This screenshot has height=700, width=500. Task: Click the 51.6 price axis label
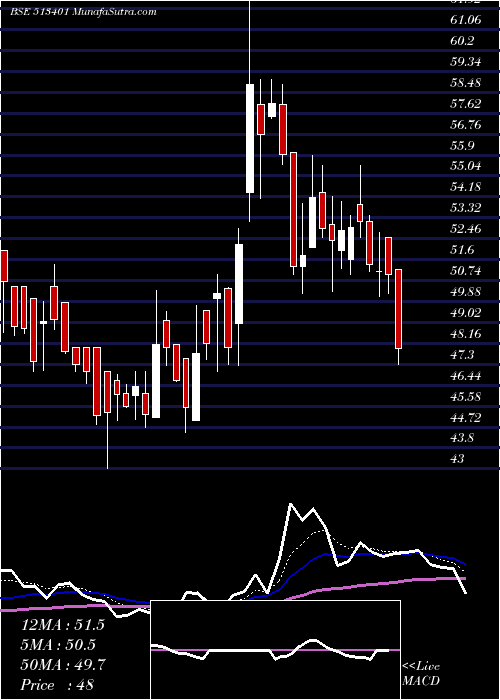click(x=462, y=250)
